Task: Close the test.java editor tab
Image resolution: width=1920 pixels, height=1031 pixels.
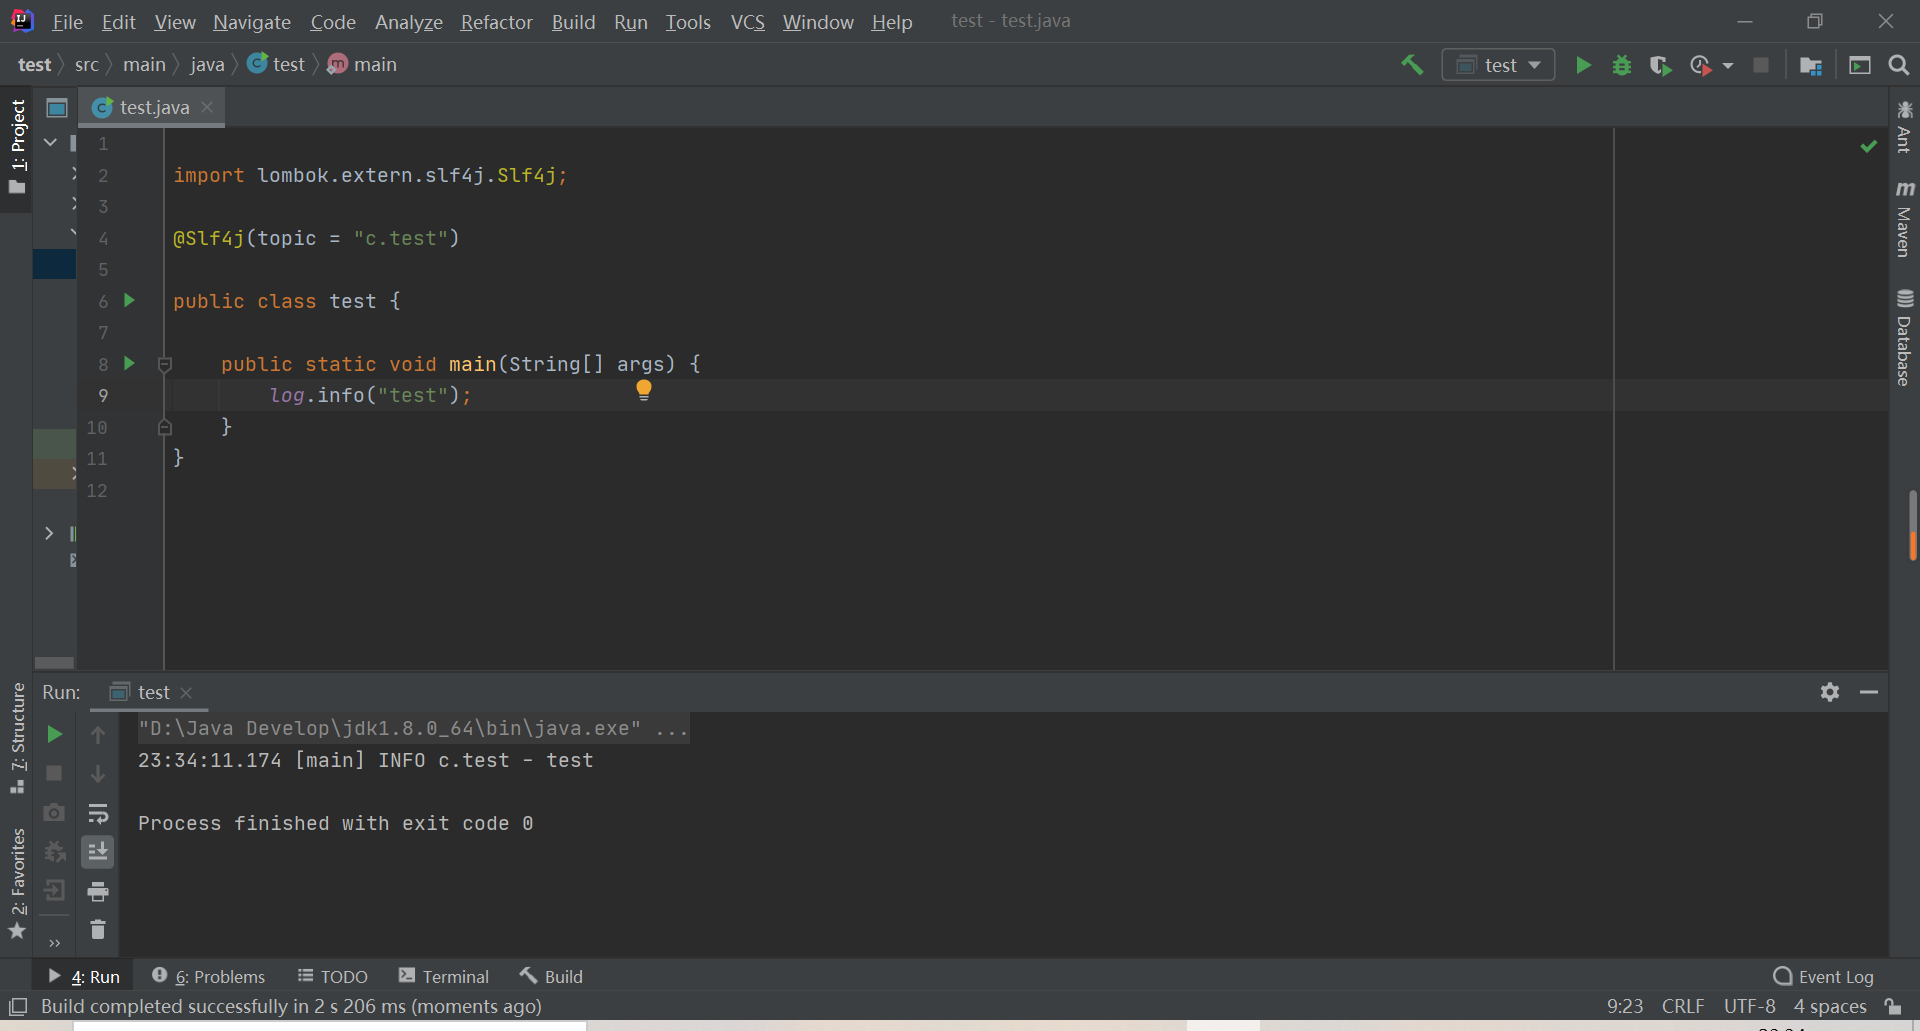Action: 207,107
